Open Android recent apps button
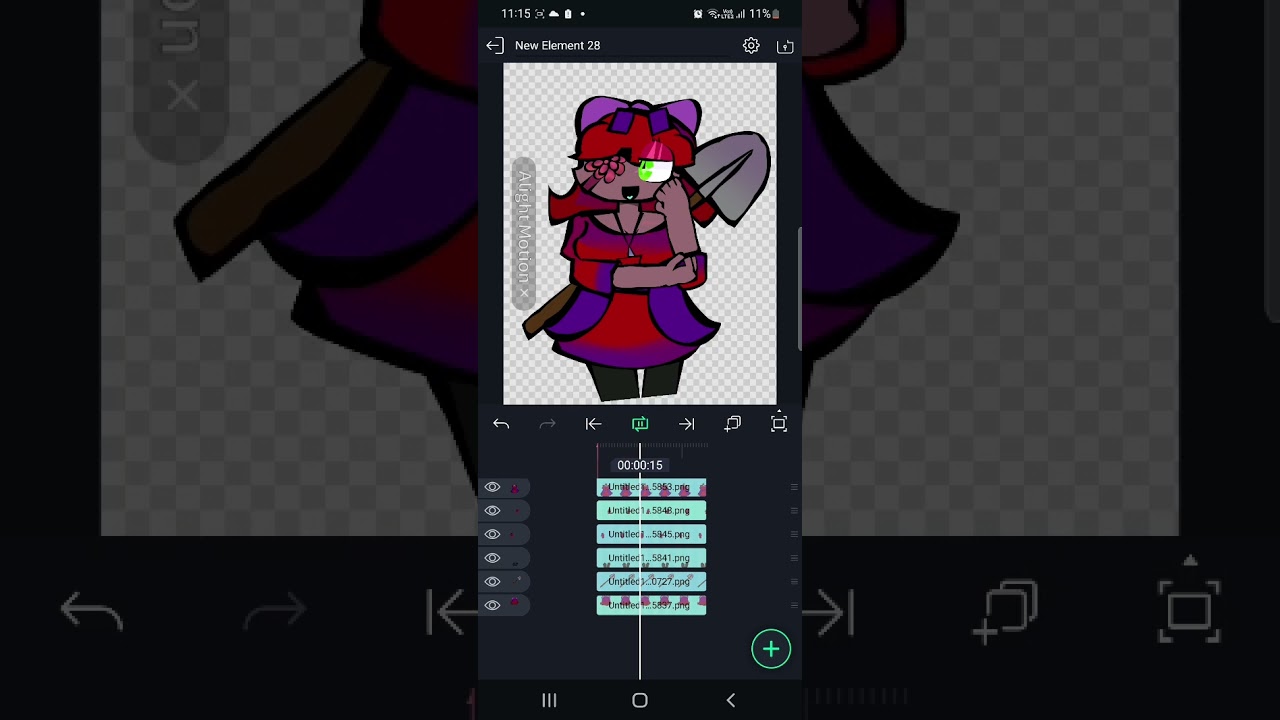Viewport: 1280px width, 720px height. point(549,701)
